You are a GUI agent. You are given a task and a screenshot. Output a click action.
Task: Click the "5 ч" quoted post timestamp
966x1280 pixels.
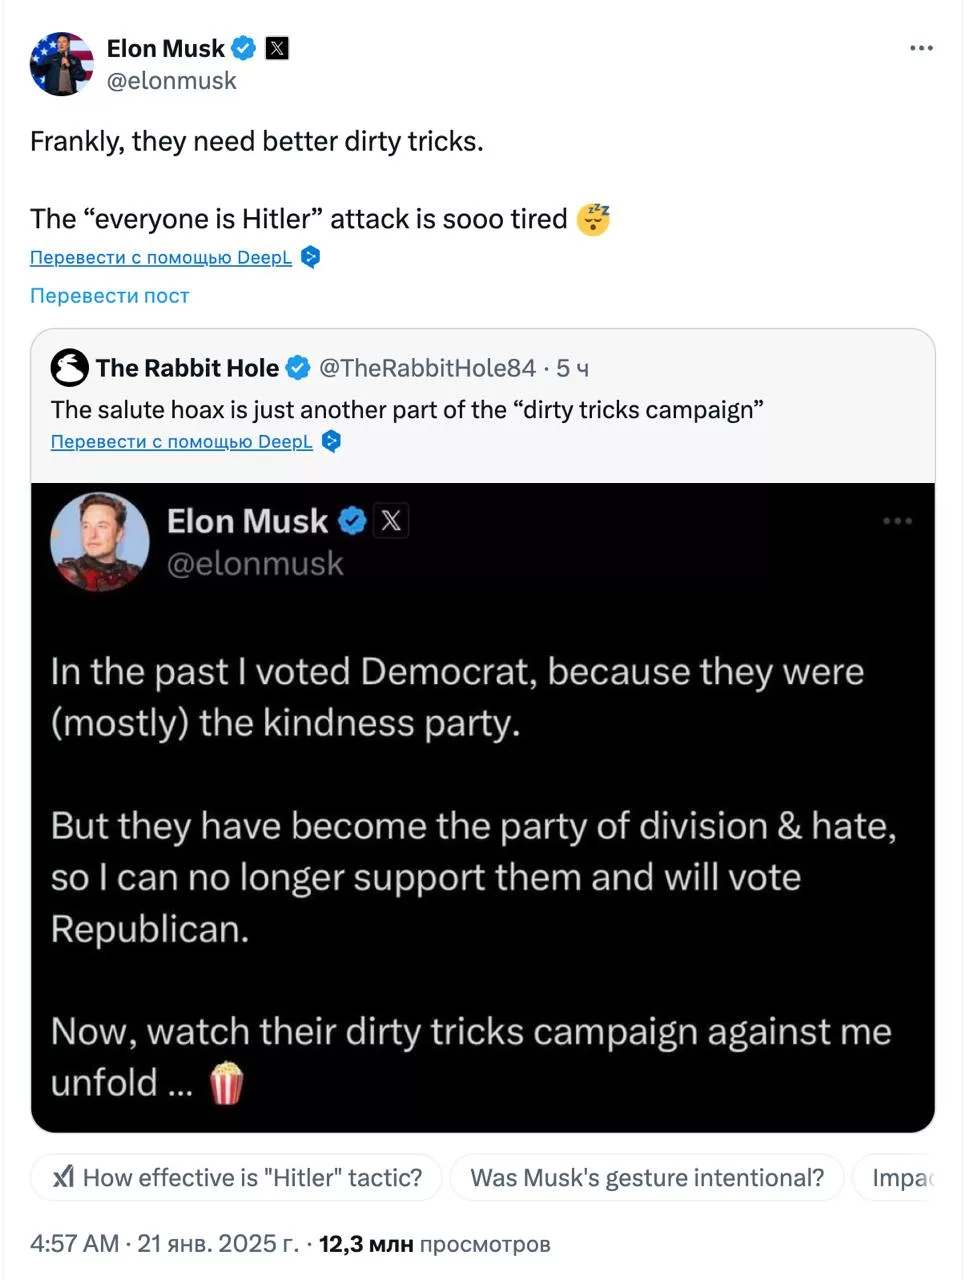coord(573,368)
